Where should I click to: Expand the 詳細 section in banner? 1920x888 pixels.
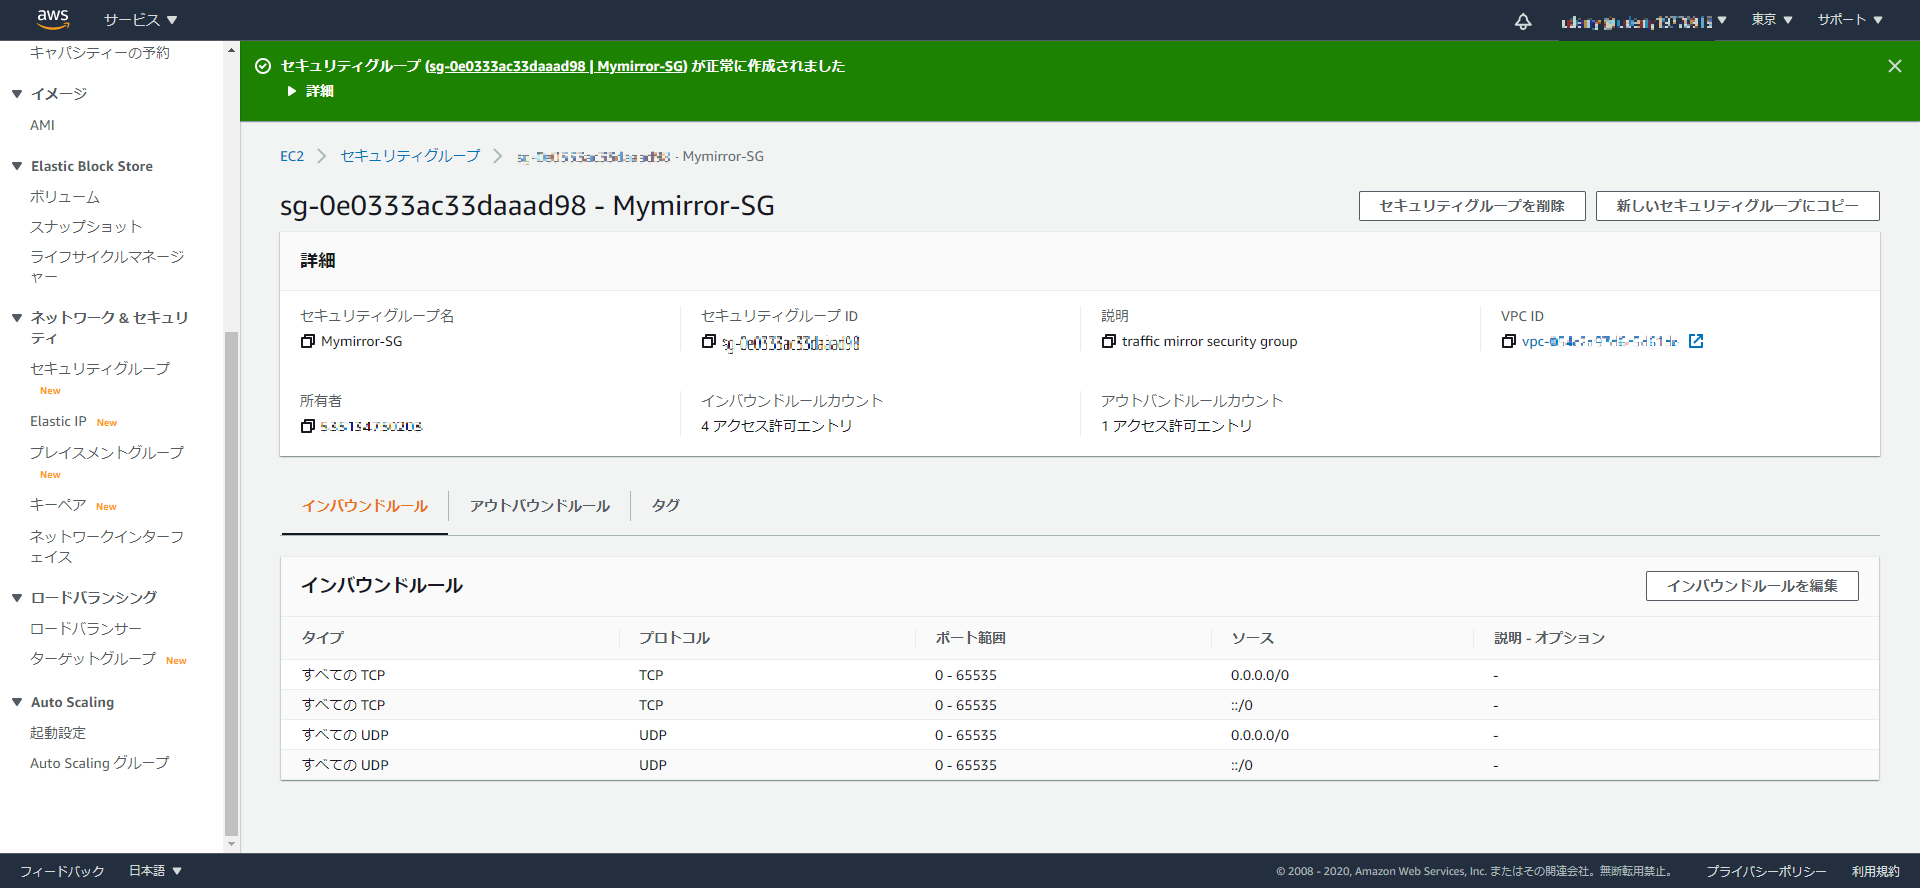point(311,91)
